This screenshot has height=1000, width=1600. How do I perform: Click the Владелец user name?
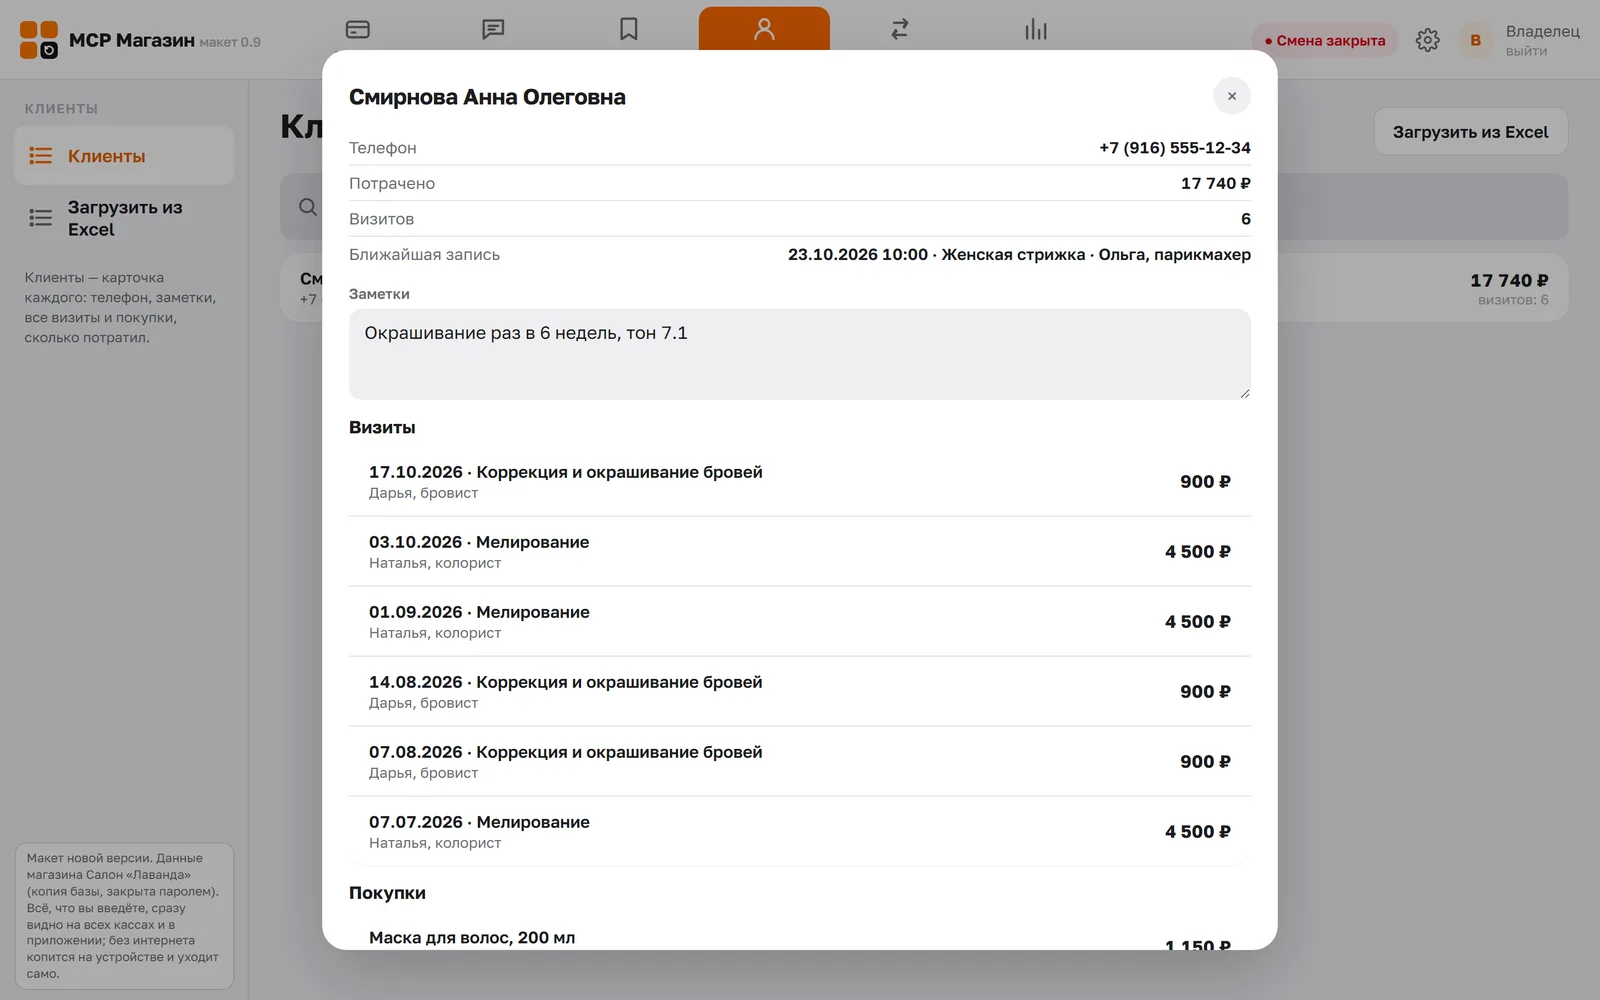pos(1543,31)
